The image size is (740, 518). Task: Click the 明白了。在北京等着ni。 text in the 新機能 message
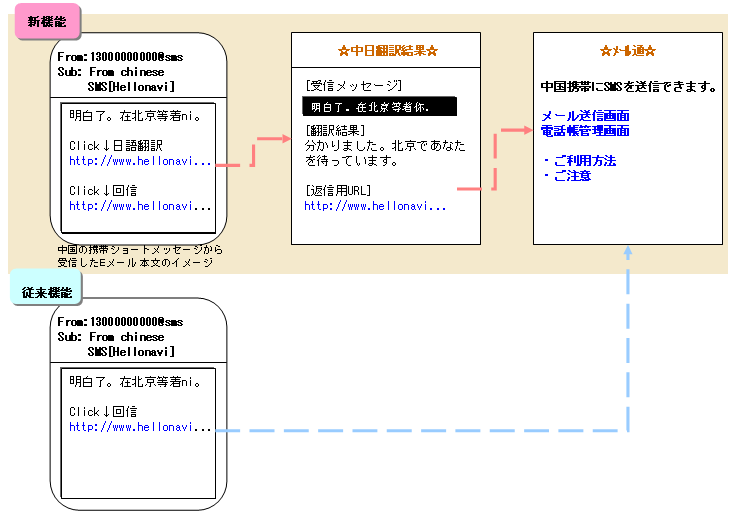click(135, 116)
